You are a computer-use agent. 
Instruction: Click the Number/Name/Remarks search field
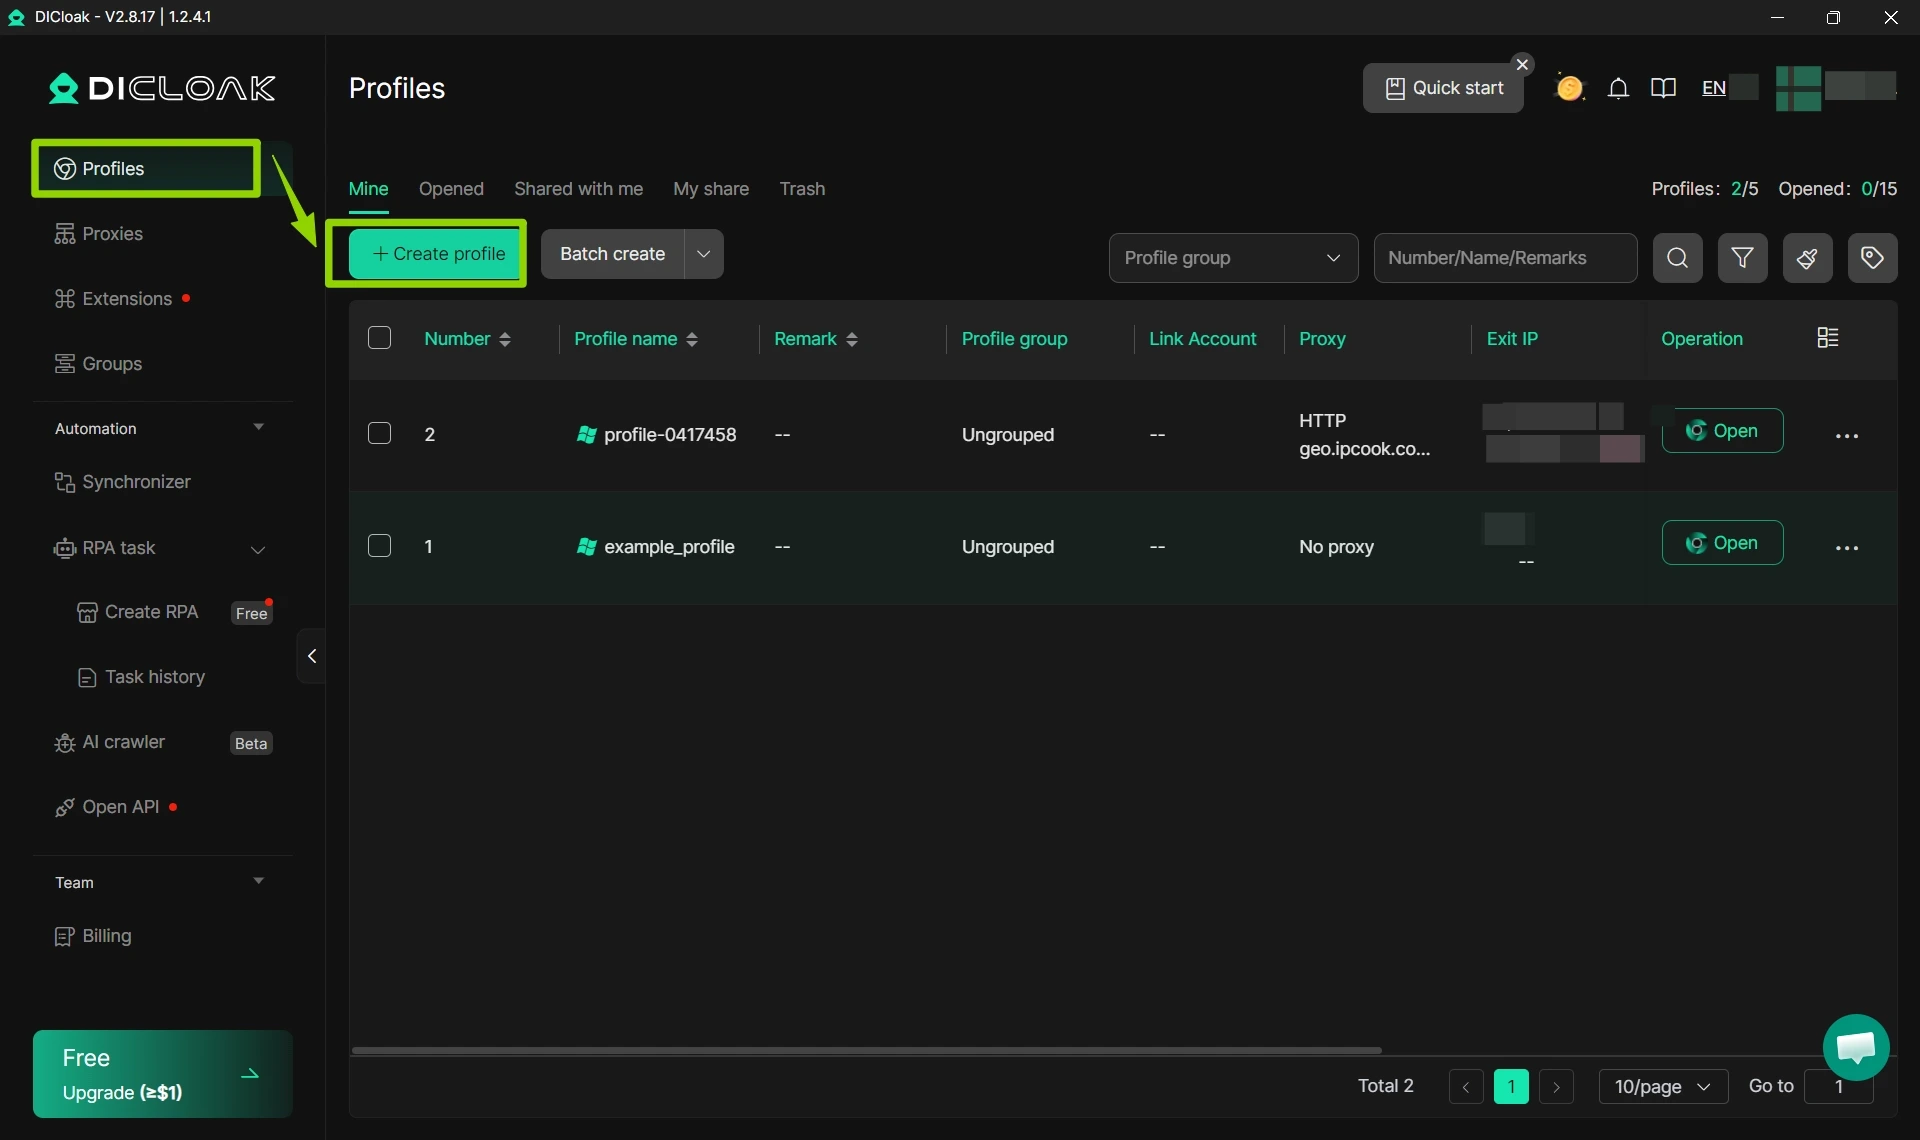[x=1505, y=257]
